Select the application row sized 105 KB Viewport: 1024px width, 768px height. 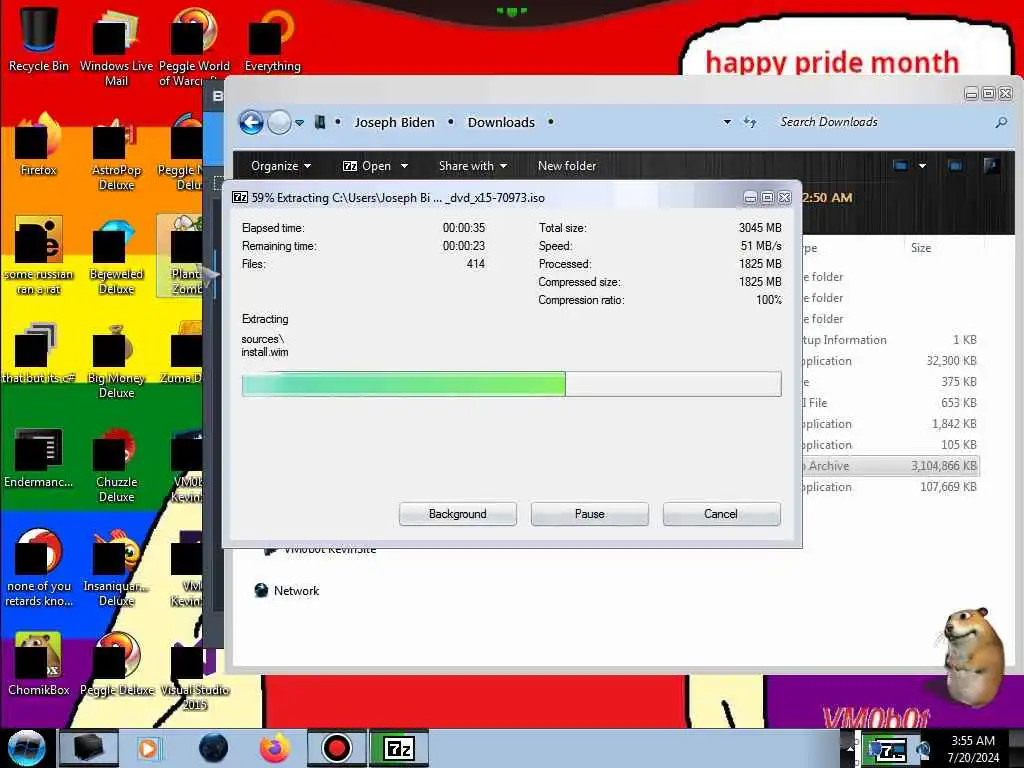tap(891, 445)
